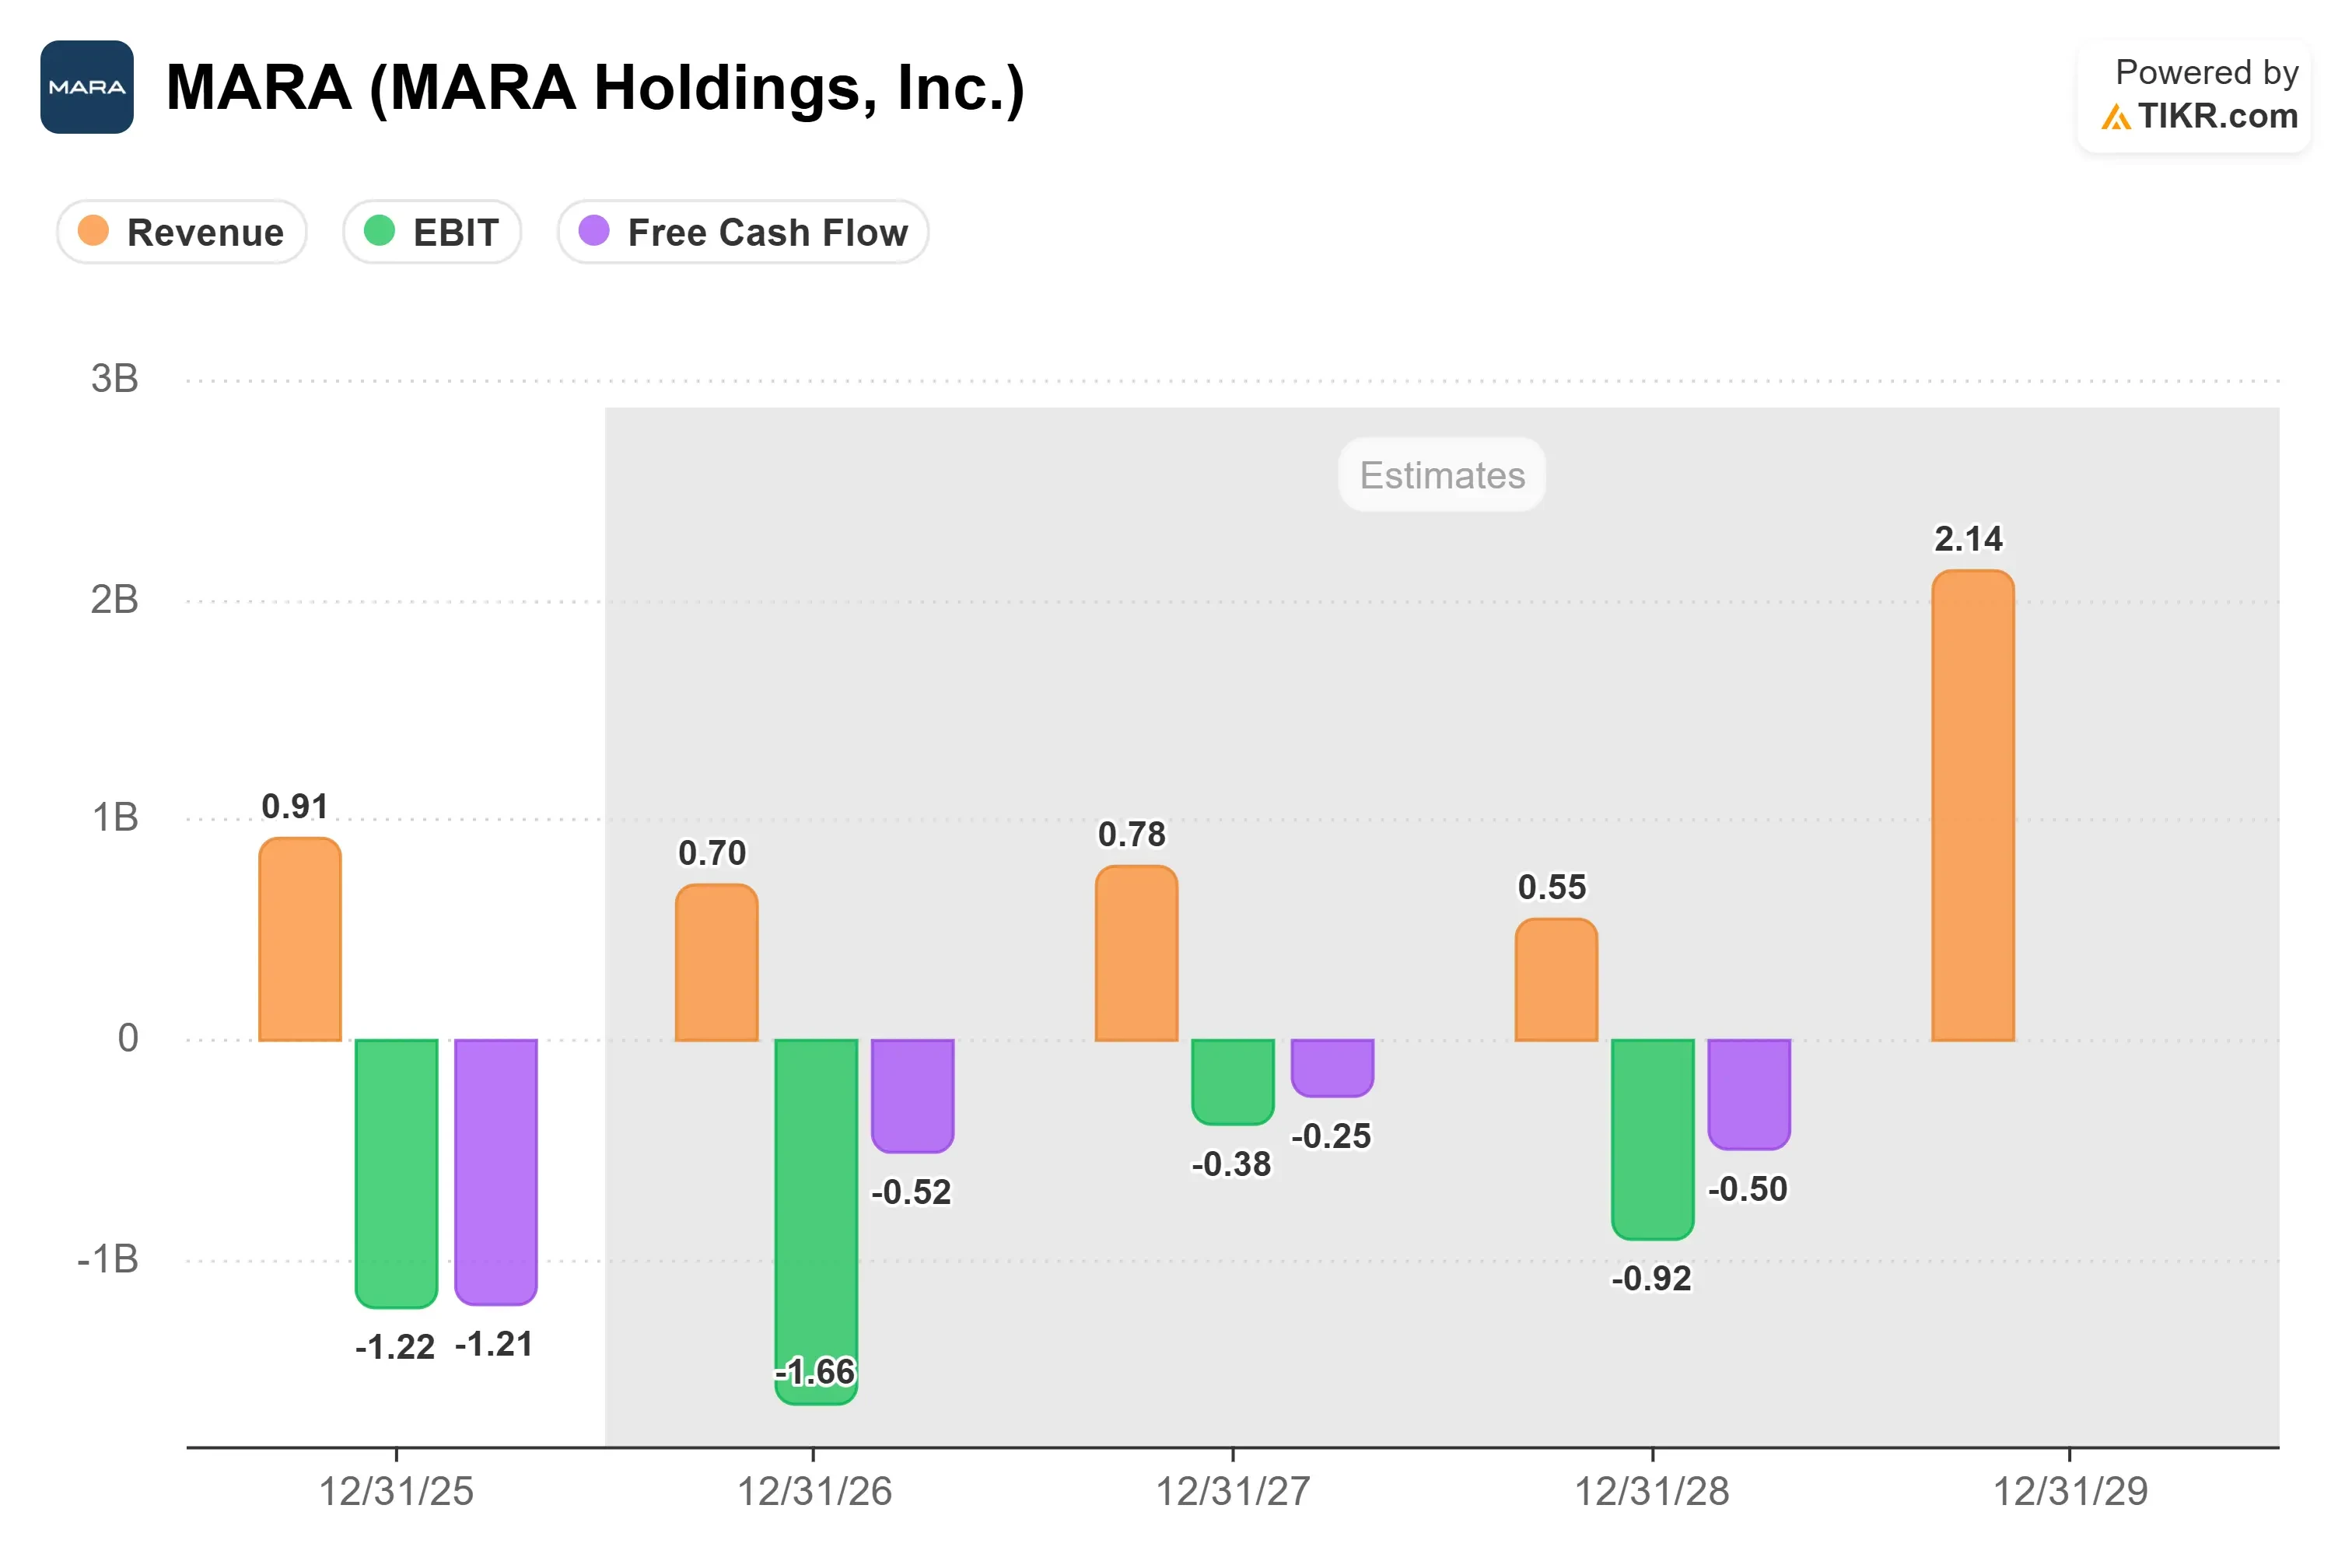Click the Estimates badge in the chart
Screen dimensions: 2352x1568
tap(1442, 475)
